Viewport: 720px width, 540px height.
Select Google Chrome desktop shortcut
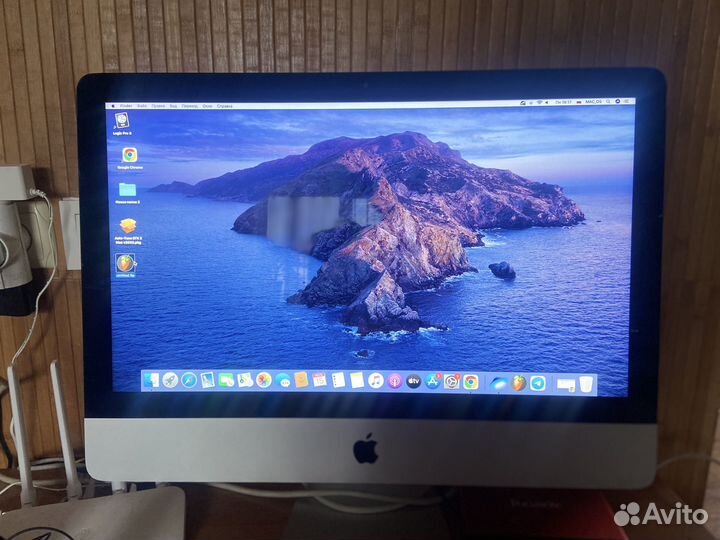[x=129, y=158]
